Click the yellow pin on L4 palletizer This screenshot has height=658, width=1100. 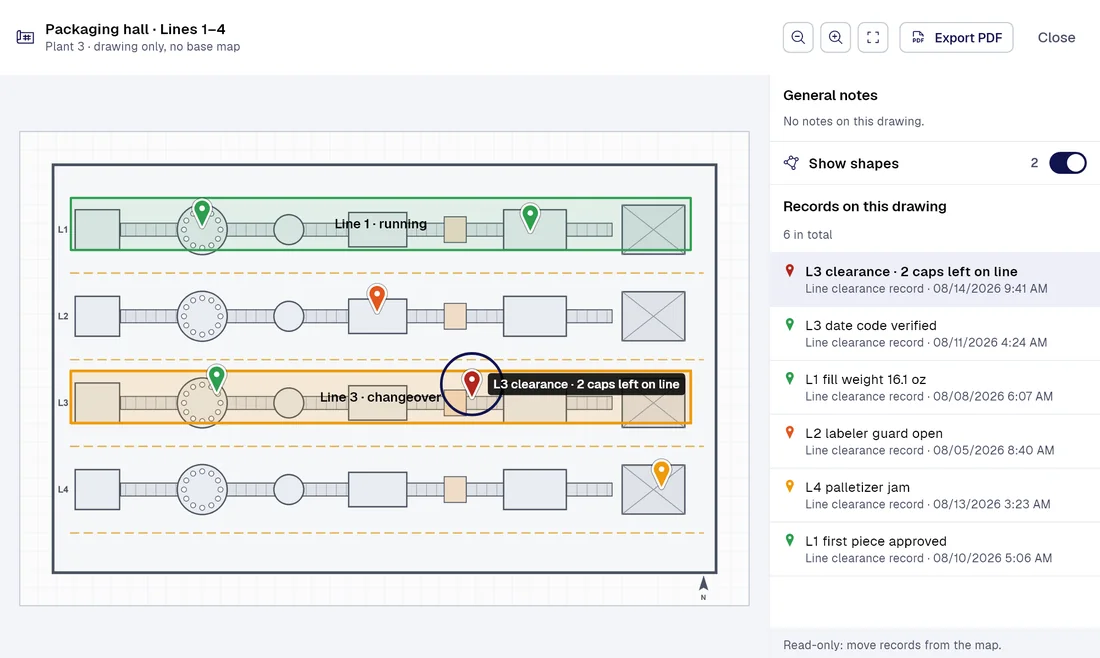[x=661, y=474]
